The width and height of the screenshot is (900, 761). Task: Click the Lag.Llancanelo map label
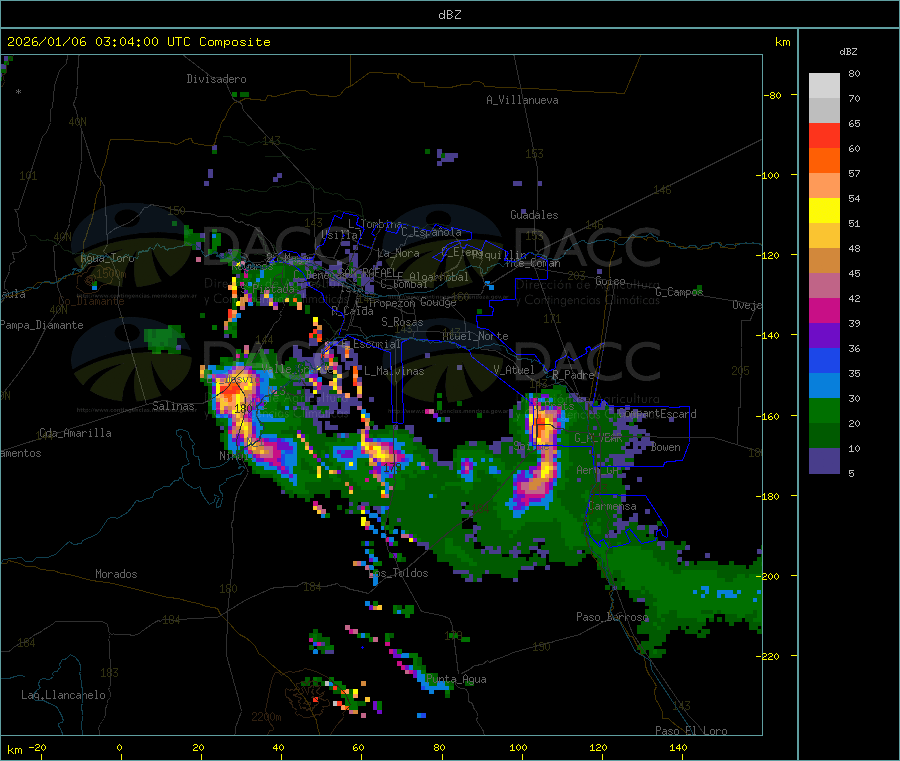(63, 695)
